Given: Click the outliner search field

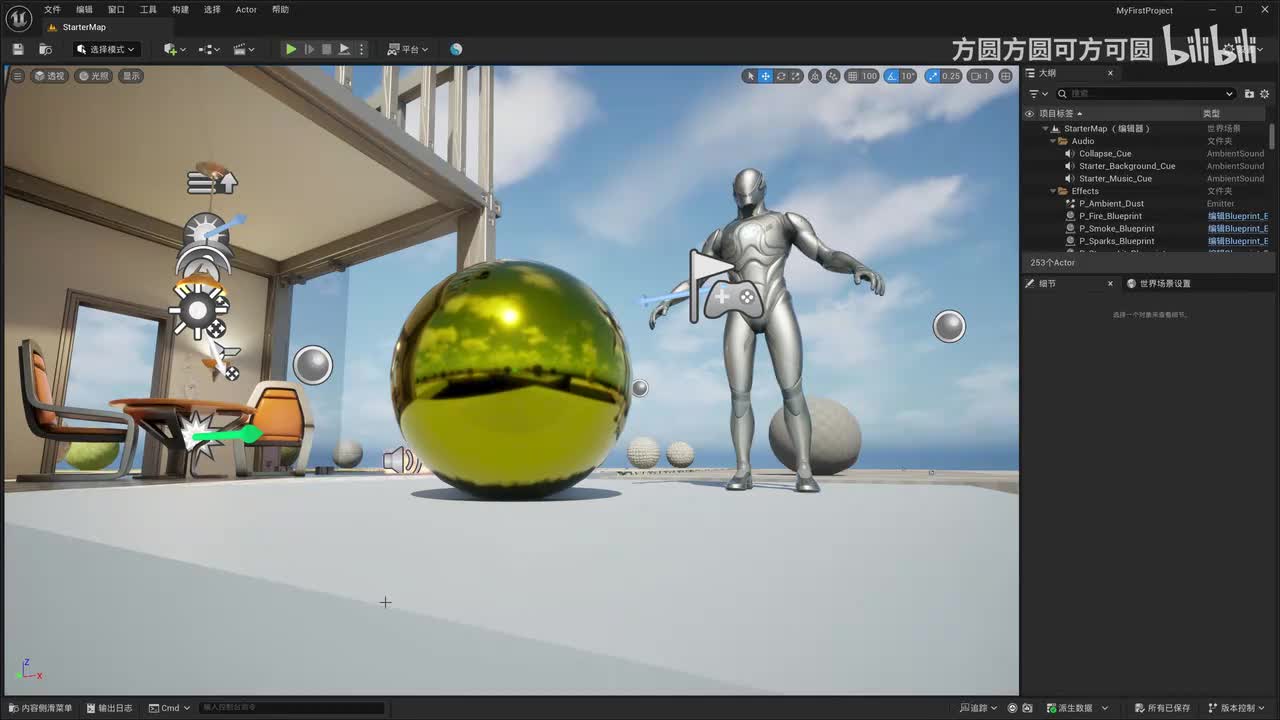Looking at the screenshot, I should click(x=1146, y=94).
